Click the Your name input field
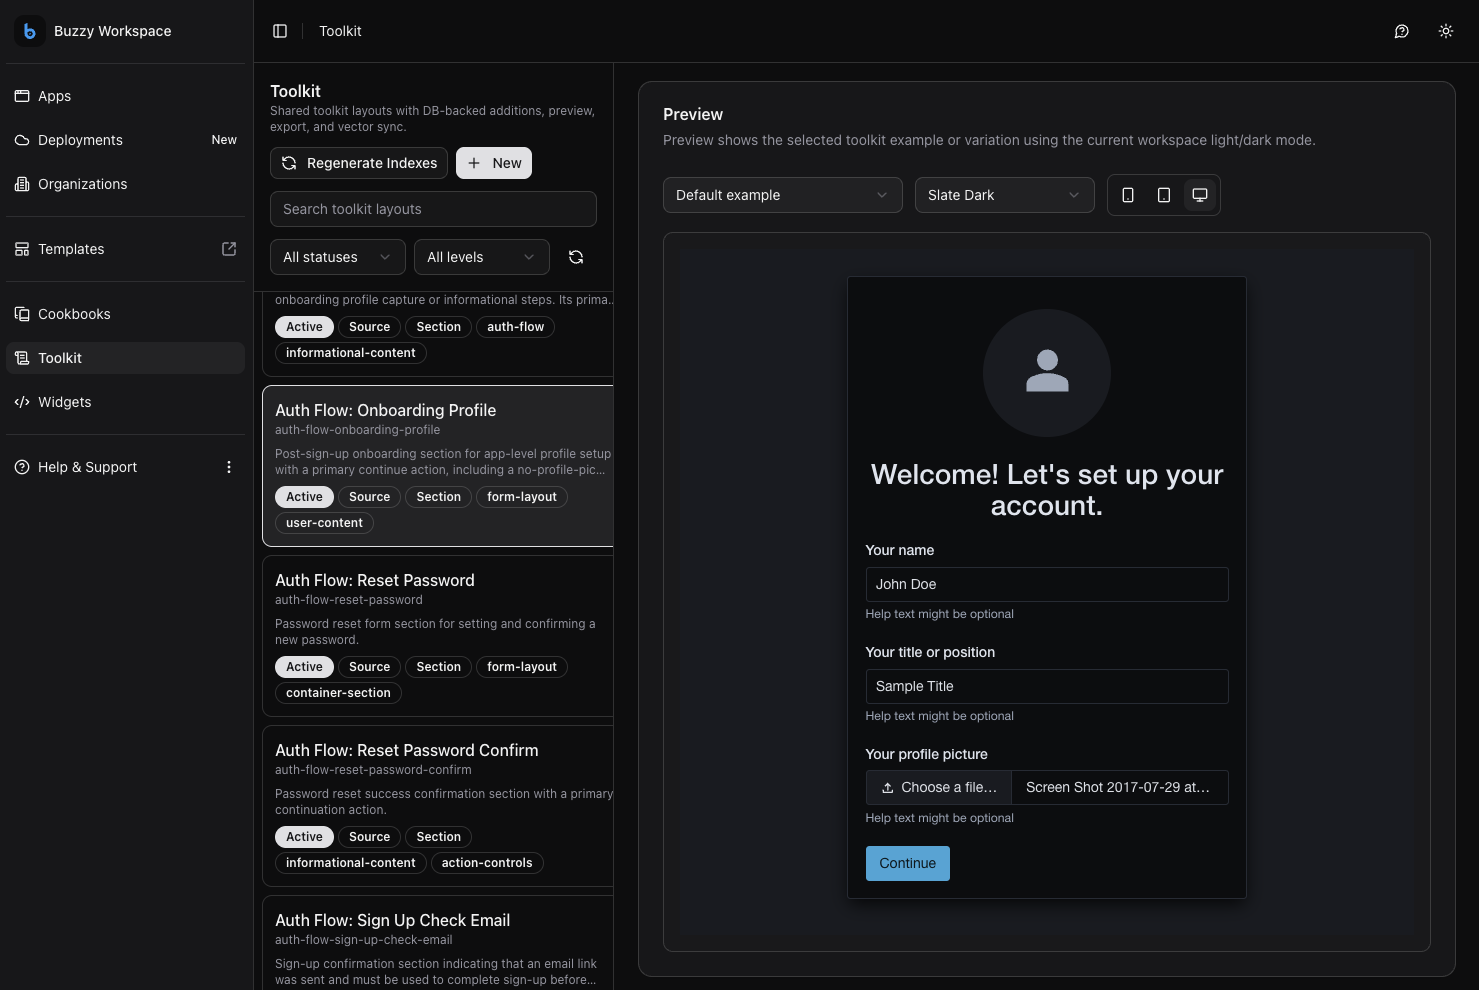 point(1047,584)
